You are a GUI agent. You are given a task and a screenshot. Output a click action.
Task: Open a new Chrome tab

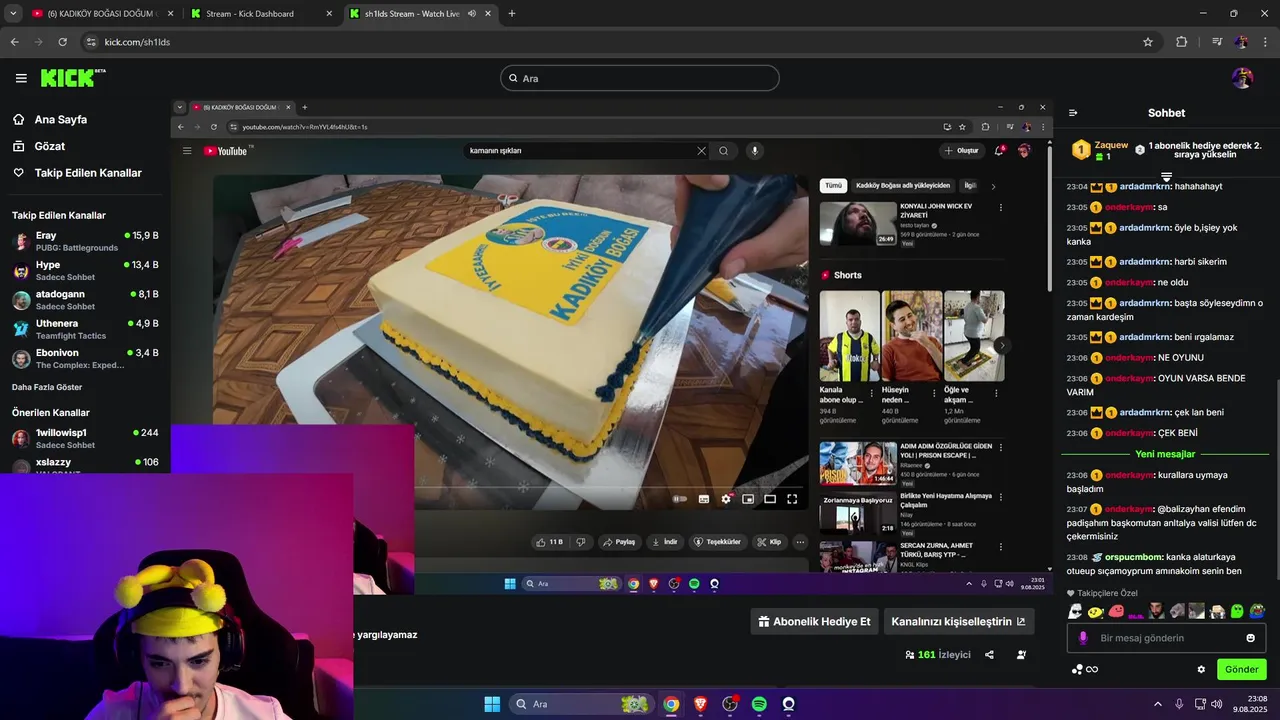(x=512, y=14)
